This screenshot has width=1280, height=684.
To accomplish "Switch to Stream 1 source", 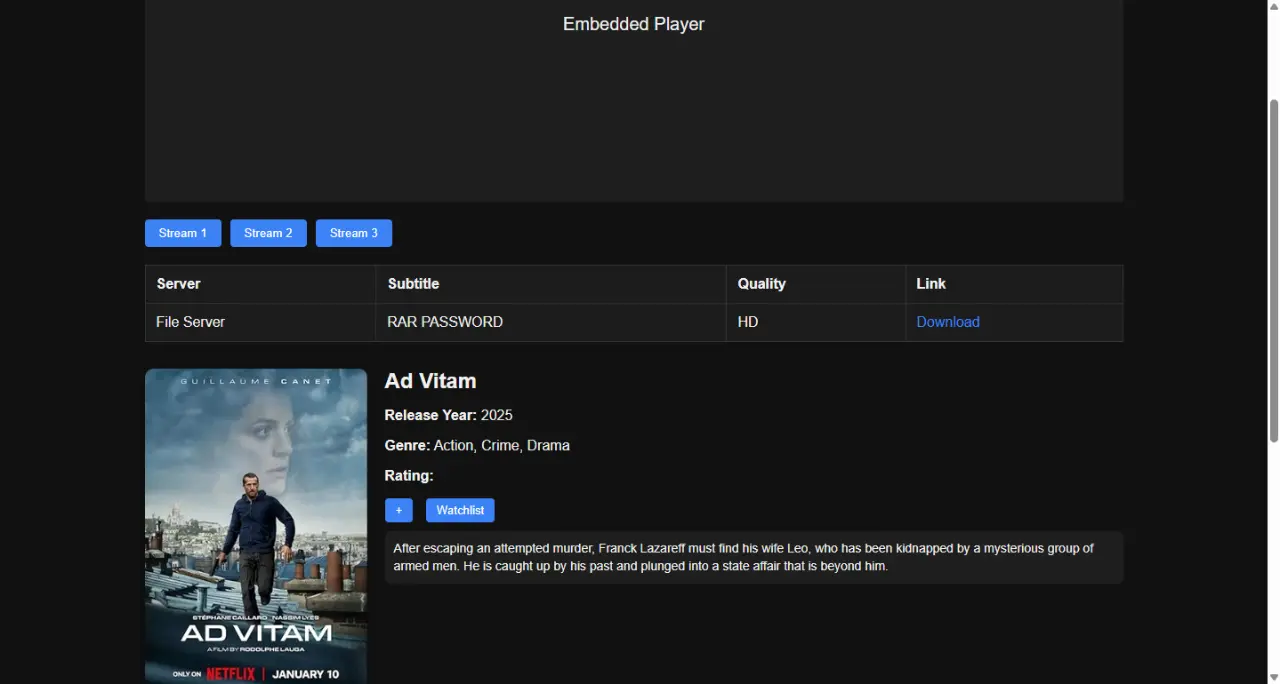I will 183,233.
